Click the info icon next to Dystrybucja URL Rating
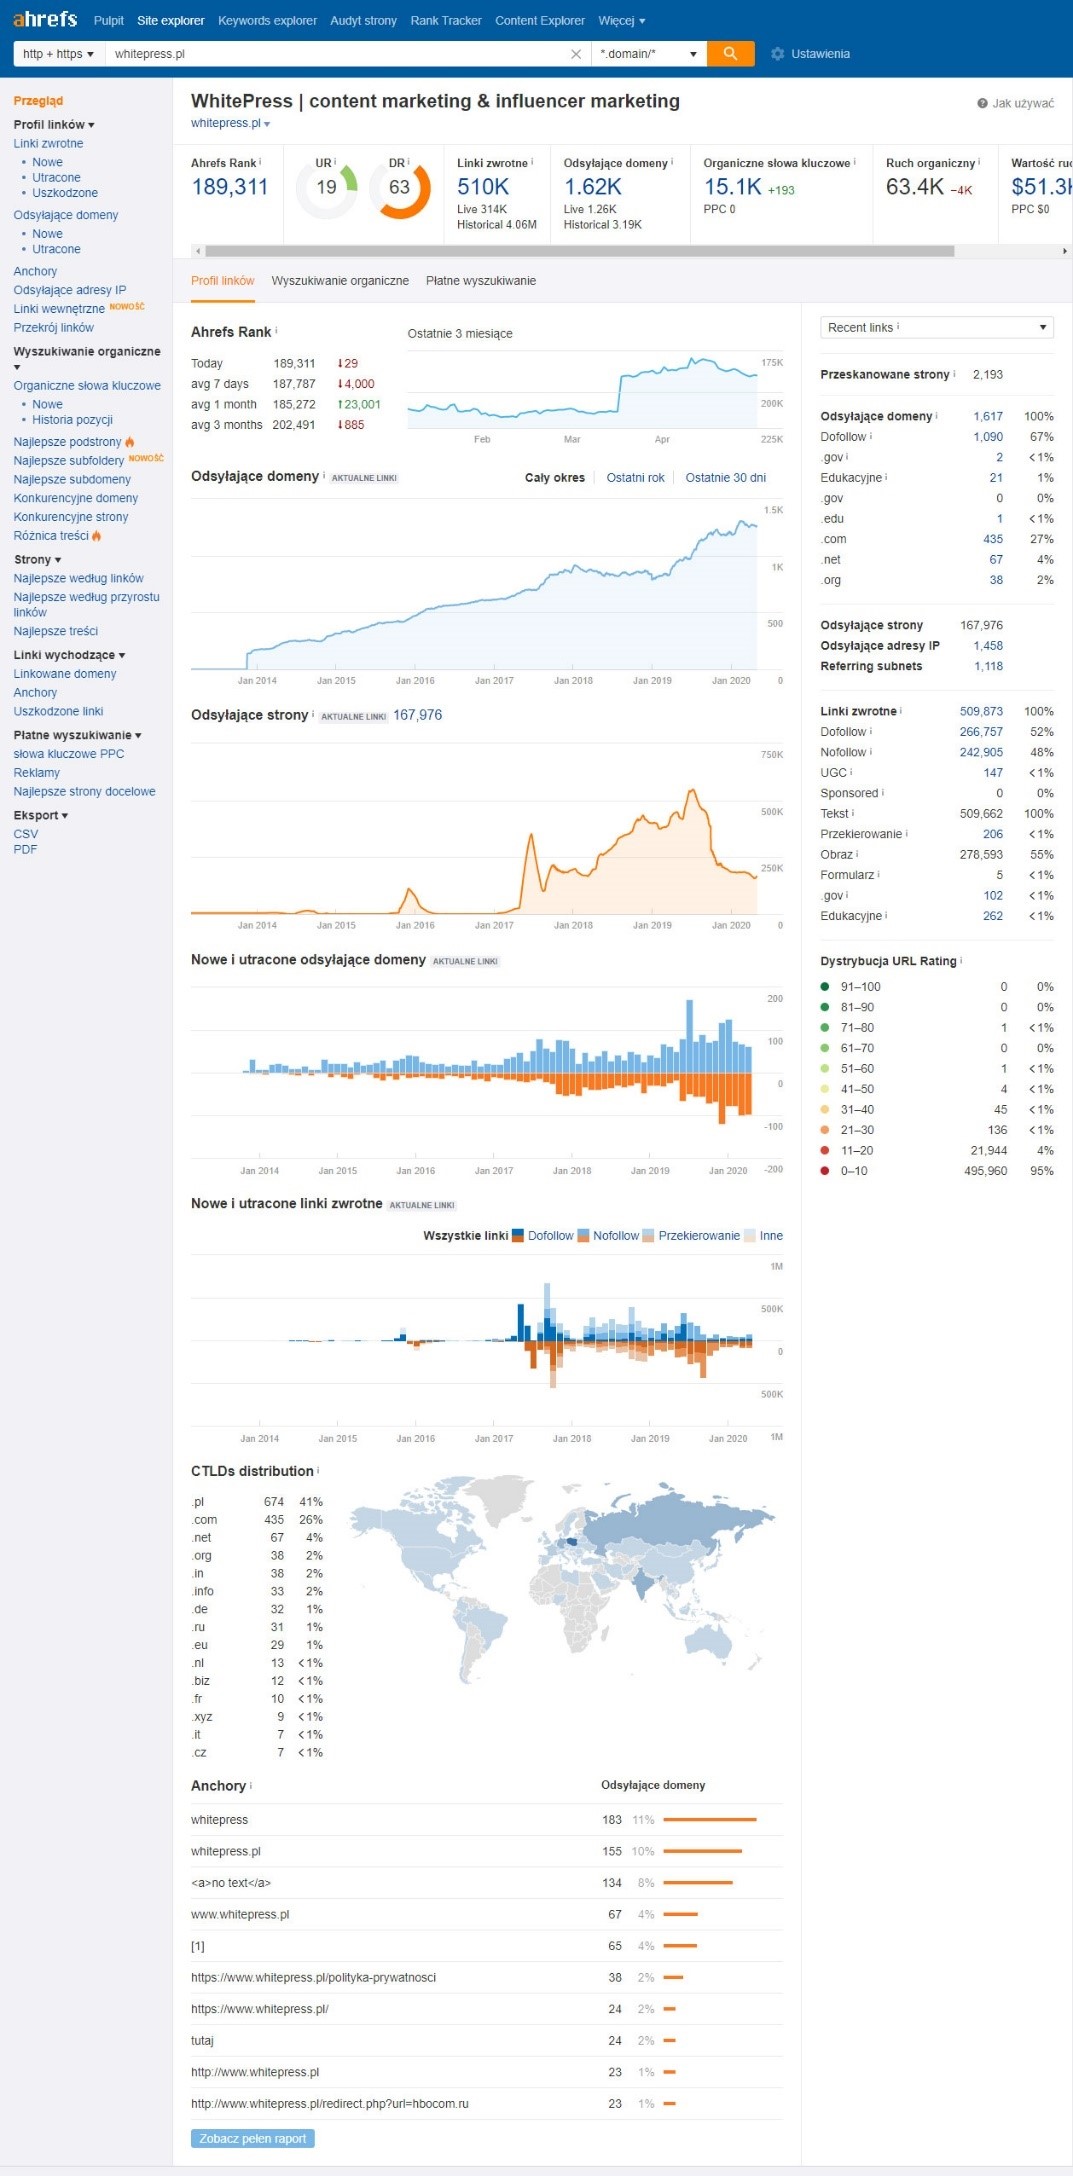Image resolution: width=1073 pixels, height=2176 pixels. point(961,960)
